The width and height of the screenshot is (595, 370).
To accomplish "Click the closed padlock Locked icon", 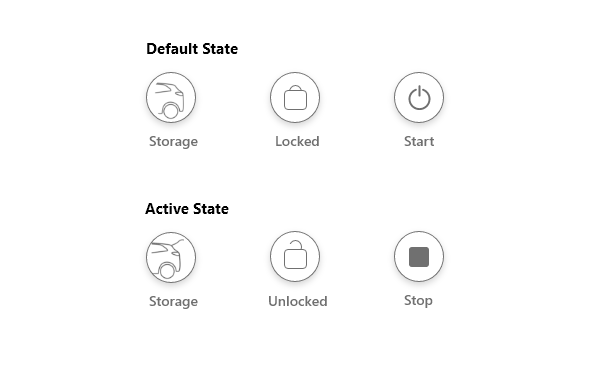I will point(295,98).
